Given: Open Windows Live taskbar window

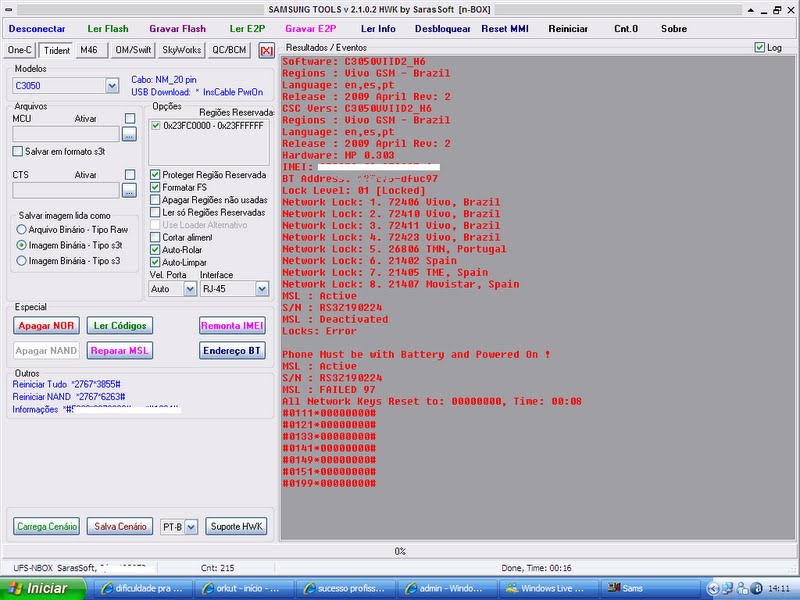Looking at the screenshot, I should click(x=548, y=588).
